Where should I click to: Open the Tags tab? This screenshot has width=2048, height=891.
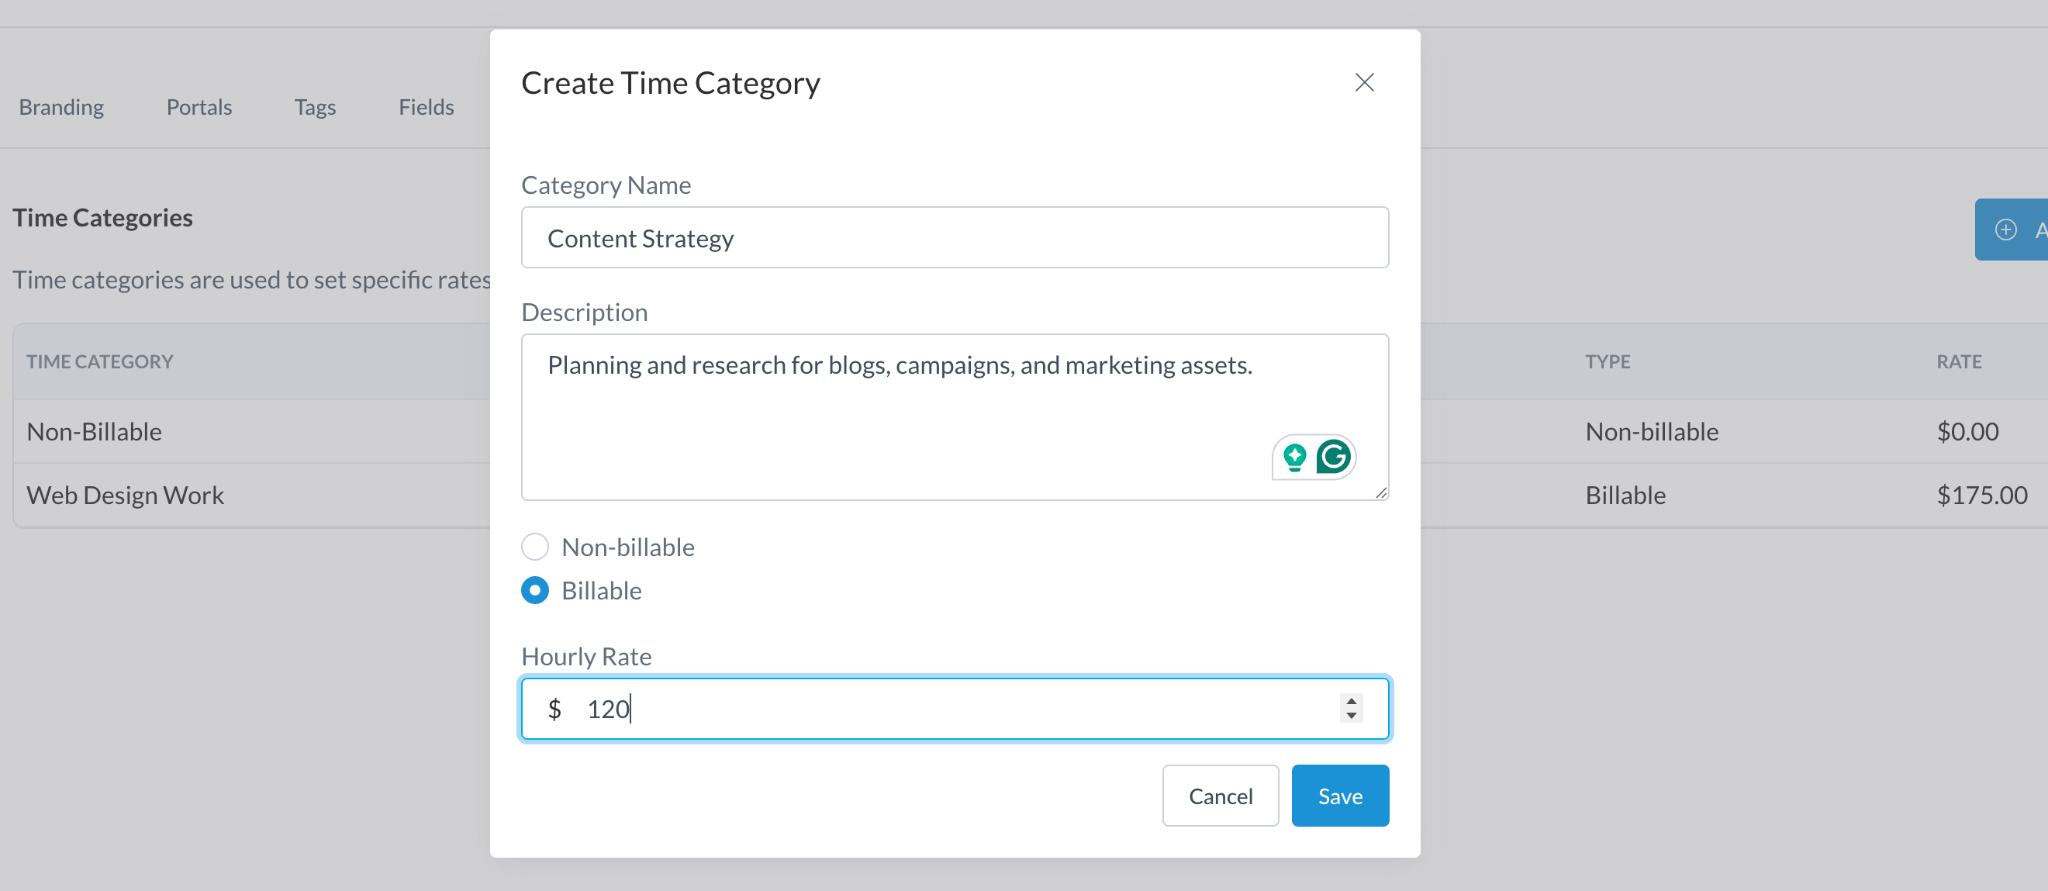click(315, 107)
